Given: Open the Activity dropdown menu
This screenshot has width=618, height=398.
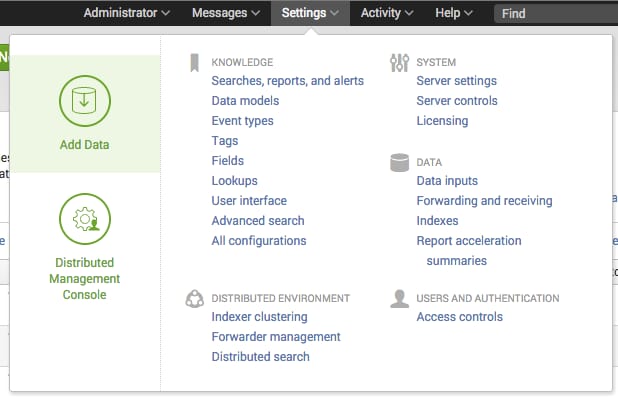Looking at the screenshot, I should (387, 13).
